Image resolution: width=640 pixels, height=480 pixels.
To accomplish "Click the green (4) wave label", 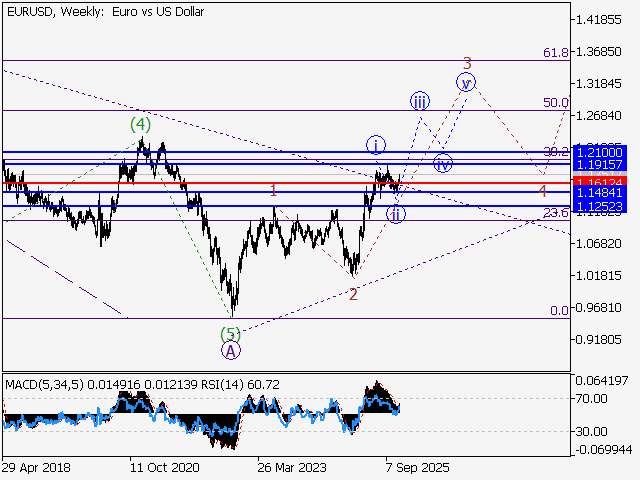I will tap(141, 125).
